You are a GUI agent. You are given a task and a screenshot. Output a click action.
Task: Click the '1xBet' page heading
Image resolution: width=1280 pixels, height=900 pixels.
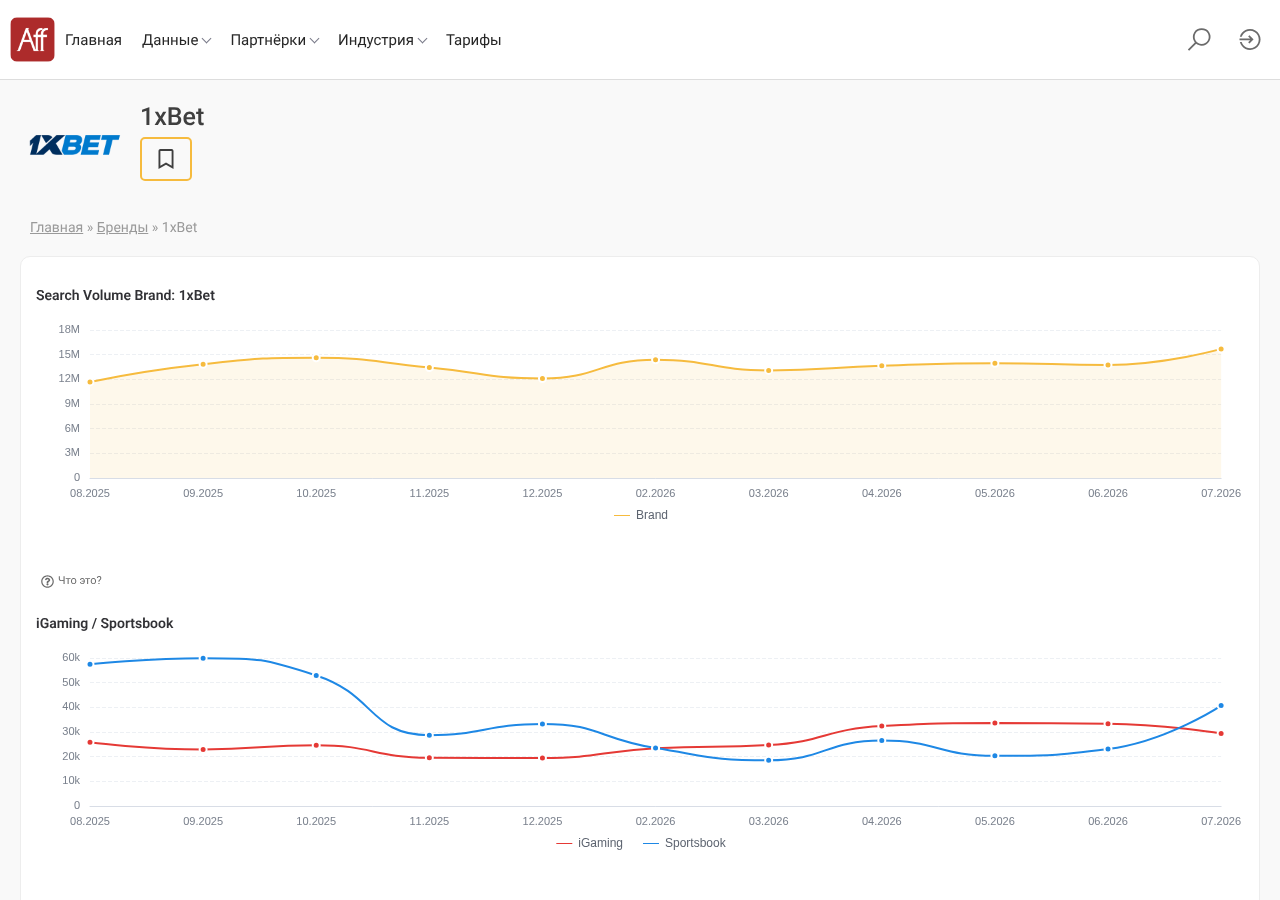(x=172, y=117)
